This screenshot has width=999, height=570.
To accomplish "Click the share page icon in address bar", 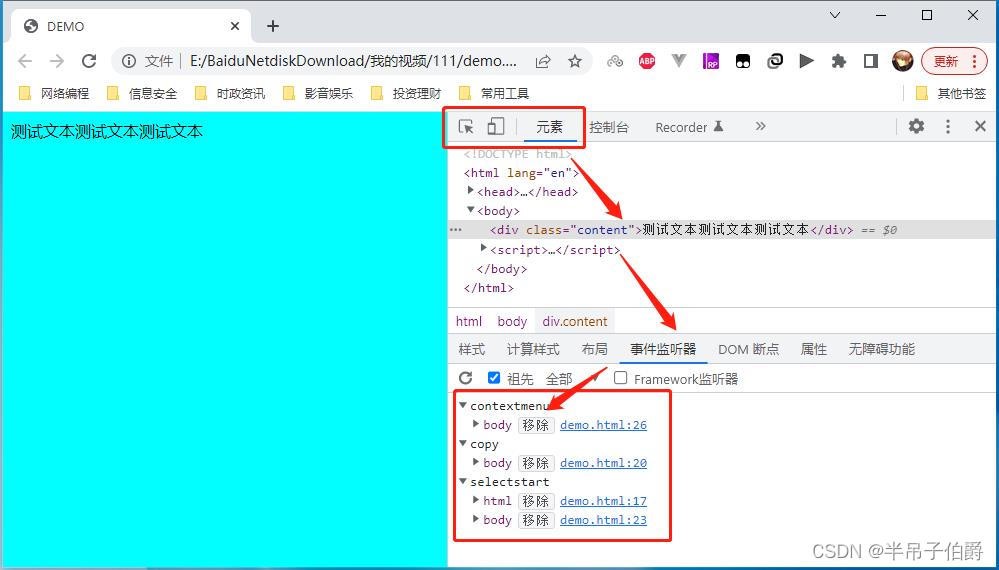I will click(x=543, y=61).
